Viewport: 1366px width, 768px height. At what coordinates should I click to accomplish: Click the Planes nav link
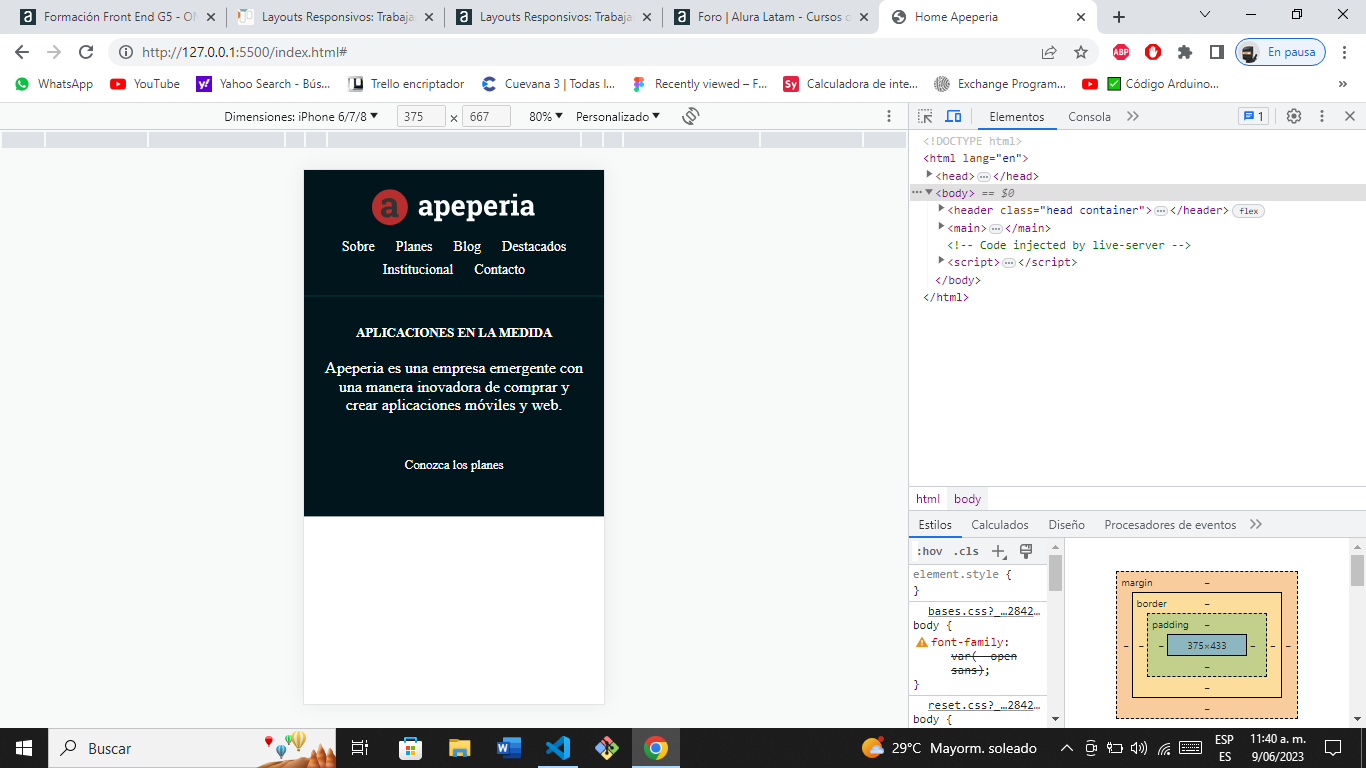click(x=414, y=246)
